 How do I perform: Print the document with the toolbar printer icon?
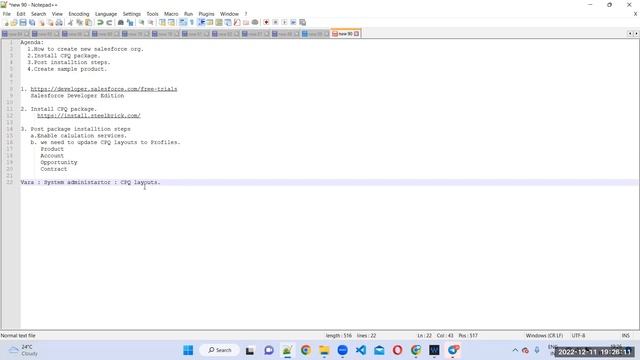[x=59, y=22]
